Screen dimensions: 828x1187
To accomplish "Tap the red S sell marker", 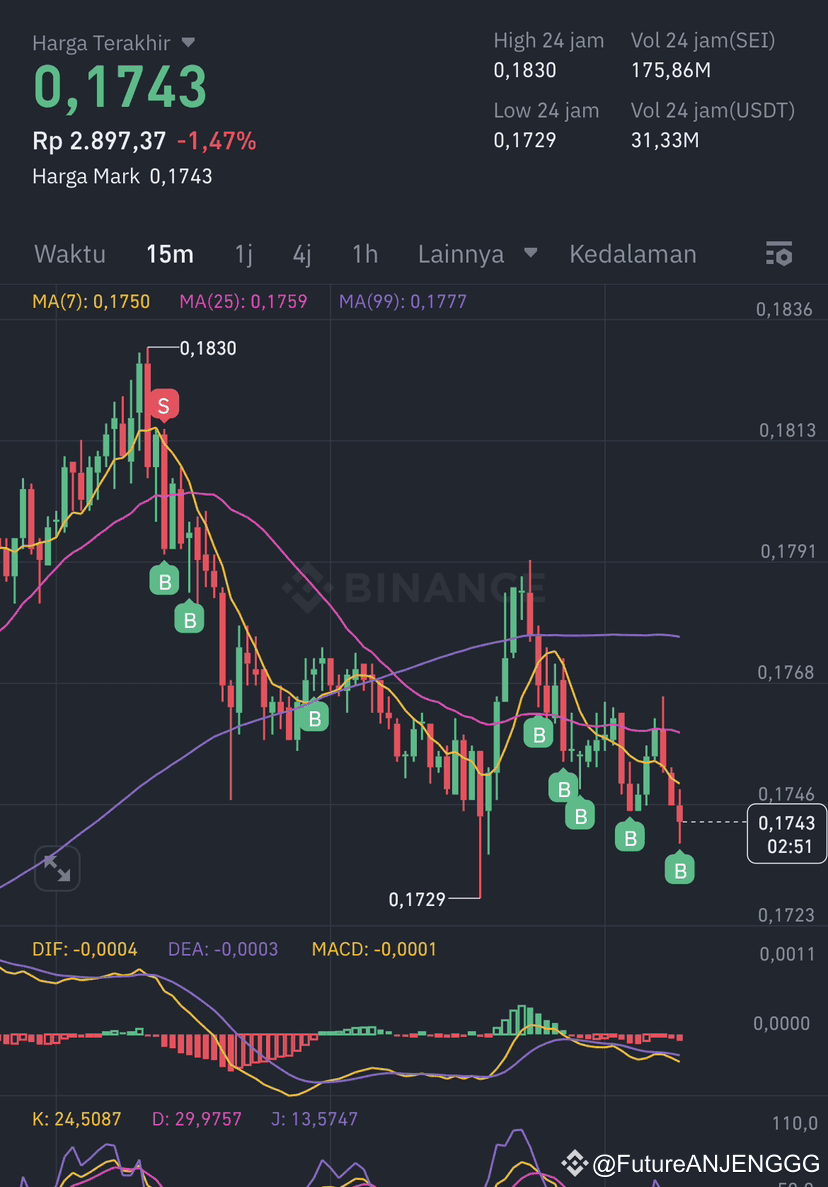I will click(x=163, y=405).
